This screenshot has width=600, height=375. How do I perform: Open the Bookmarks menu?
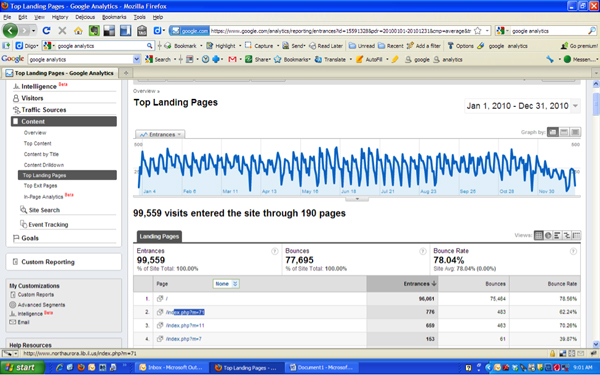pyautogui.click(x=114, y=17)
